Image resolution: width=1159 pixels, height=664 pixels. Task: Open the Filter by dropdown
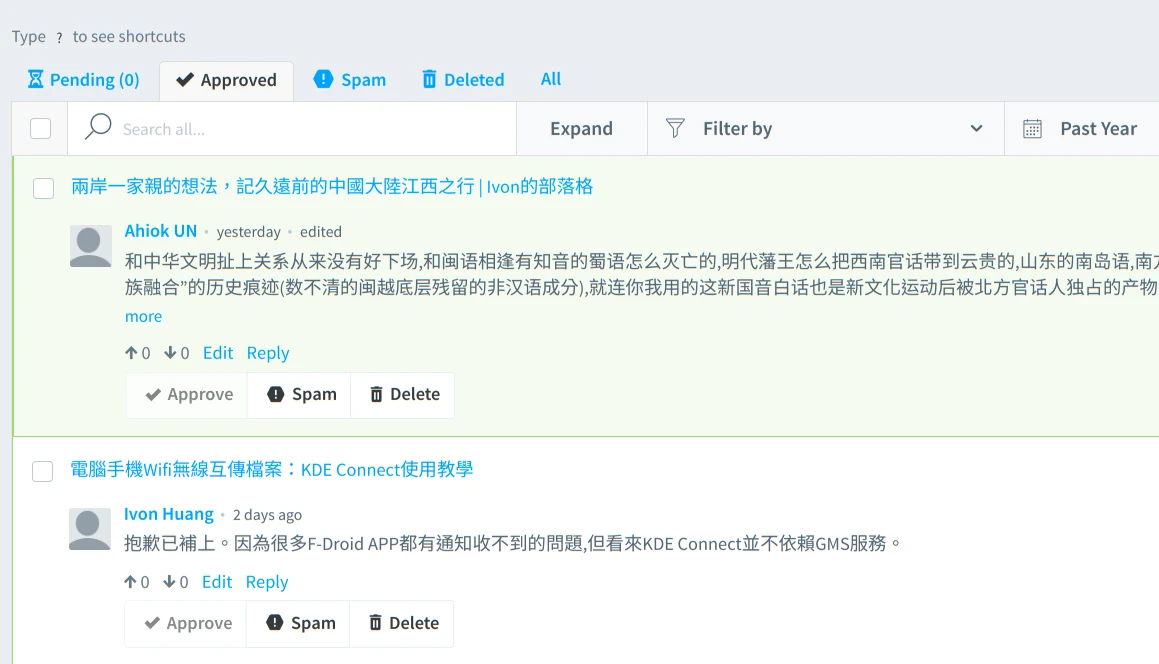click(x=825, y=129)
